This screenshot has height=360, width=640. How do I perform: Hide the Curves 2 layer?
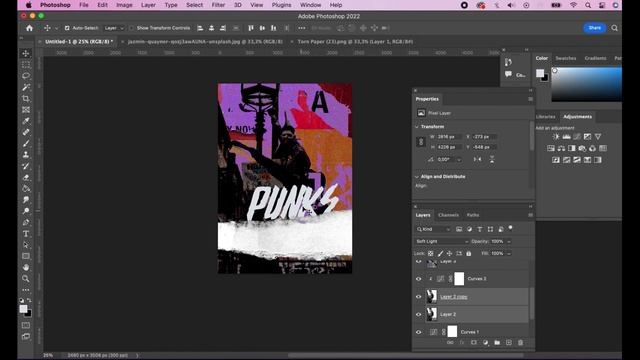418,279
